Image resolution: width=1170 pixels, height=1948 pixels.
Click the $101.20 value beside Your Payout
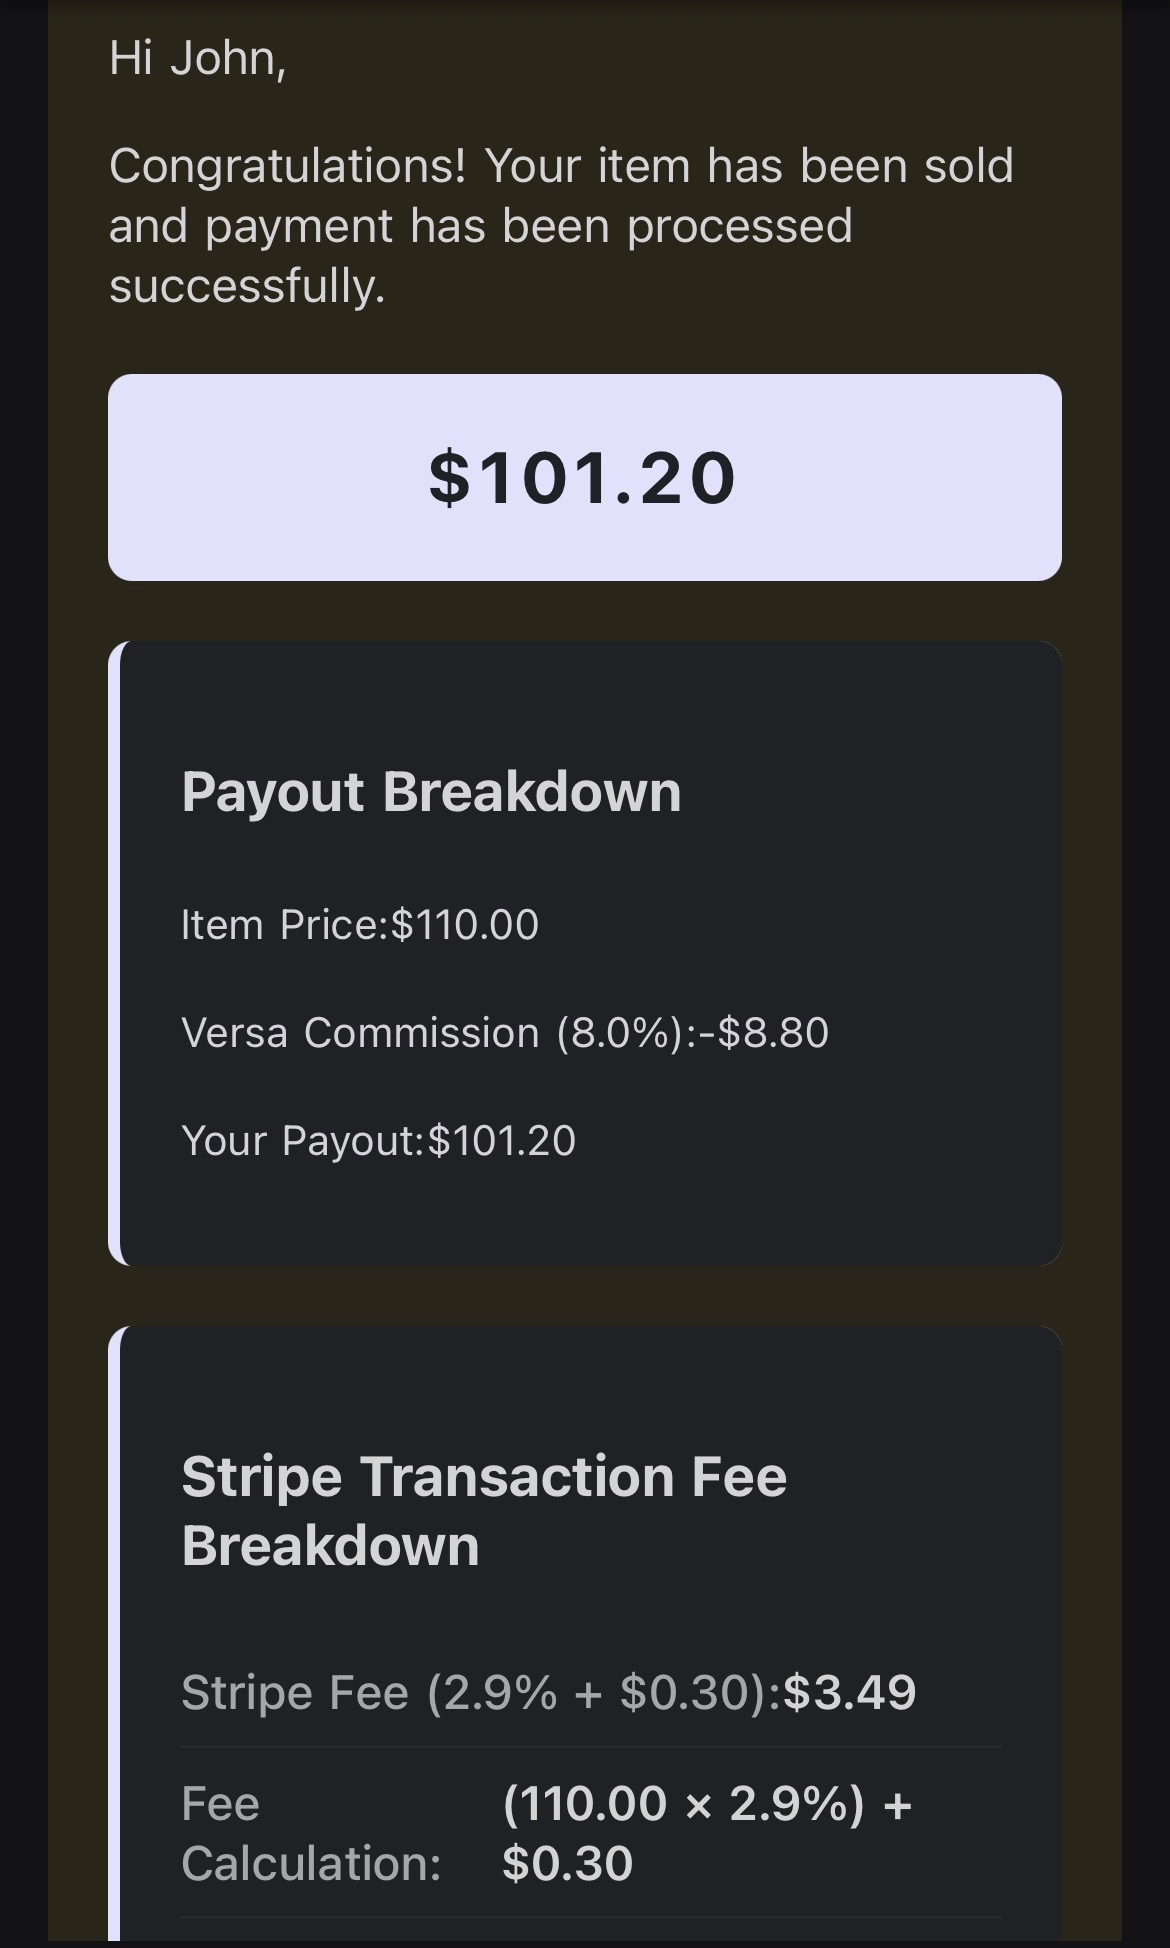(x=502, y=1140)
